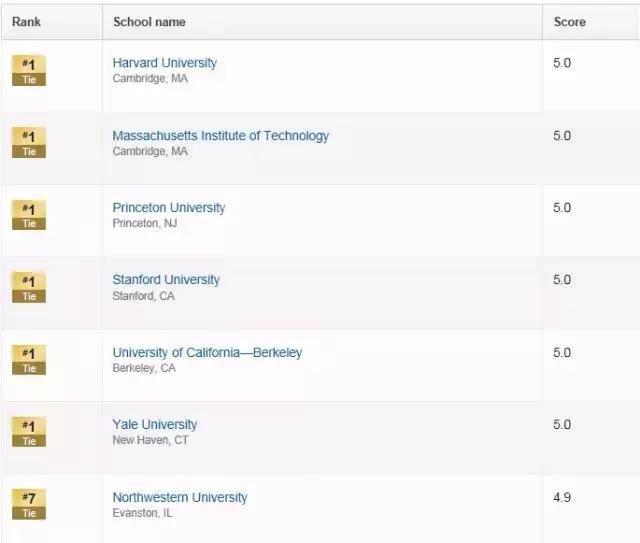
Task: Open University of California—Berkeley link
Action: [x=207, y=352]
